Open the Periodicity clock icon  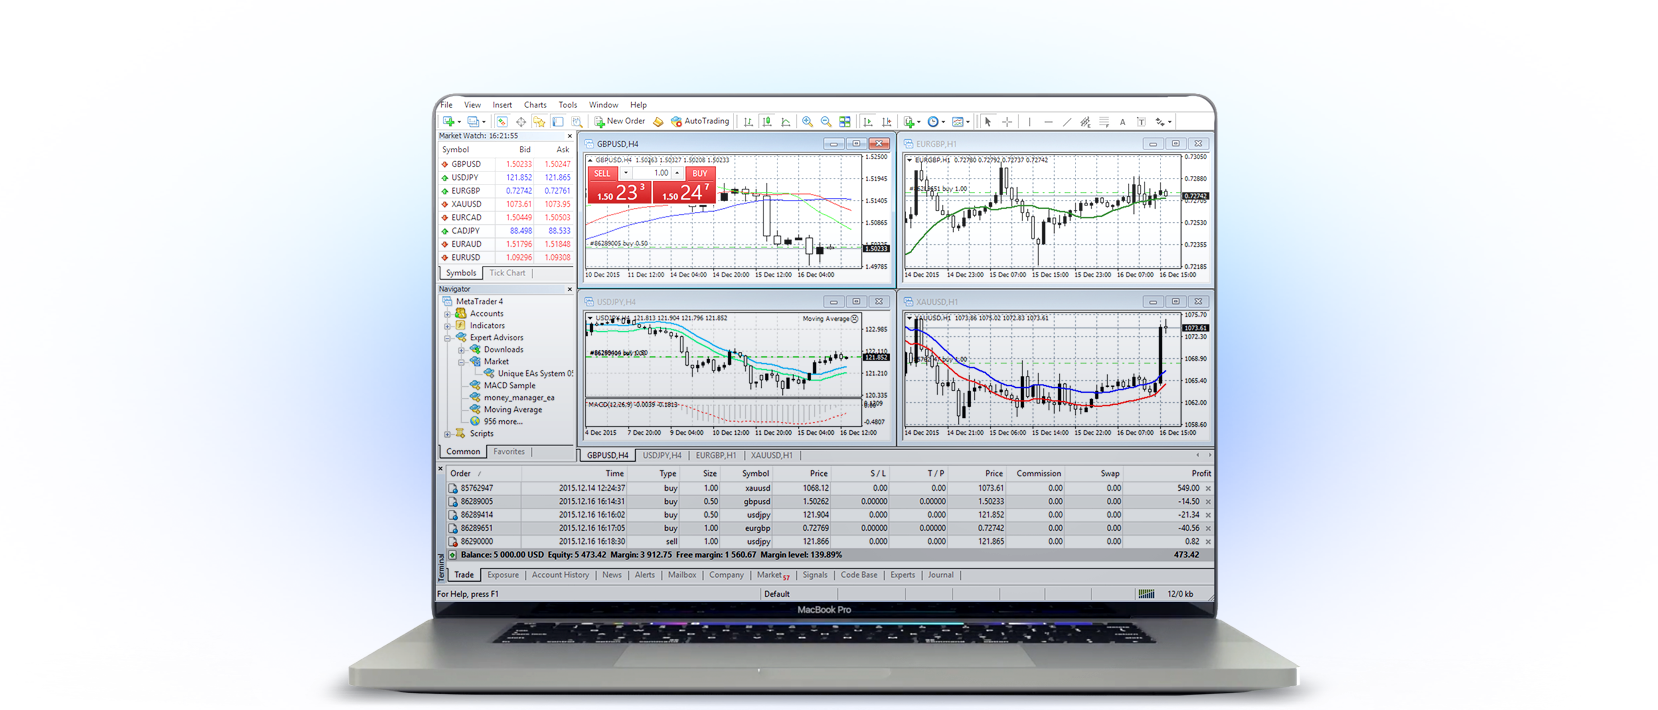pyautogui.click(x=935, y=122)
